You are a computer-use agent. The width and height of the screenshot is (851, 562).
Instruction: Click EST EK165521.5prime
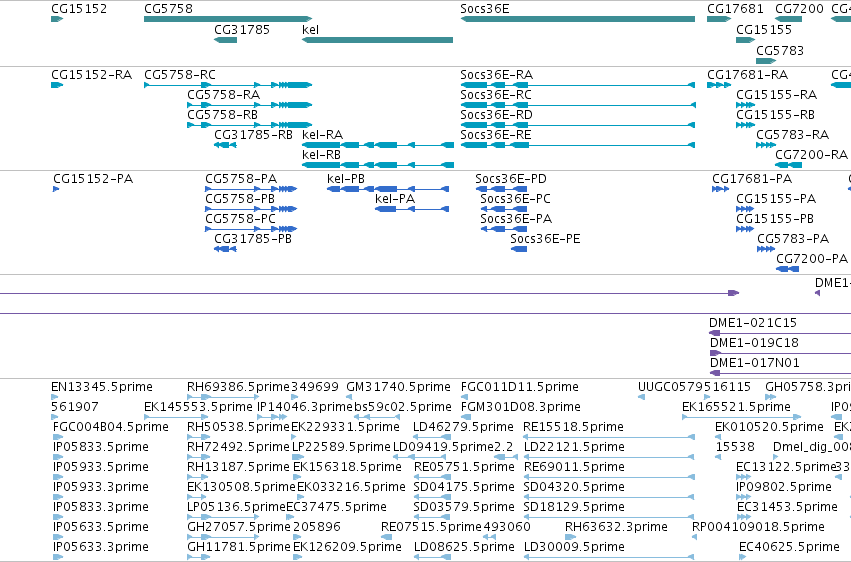[x=741, y=417]
